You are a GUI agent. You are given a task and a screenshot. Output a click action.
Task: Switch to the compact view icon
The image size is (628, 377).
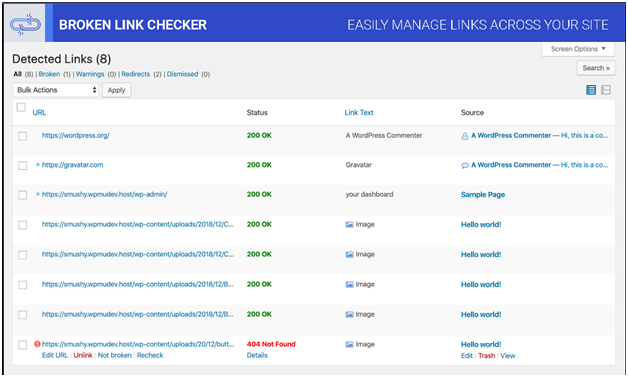point(606,90)
